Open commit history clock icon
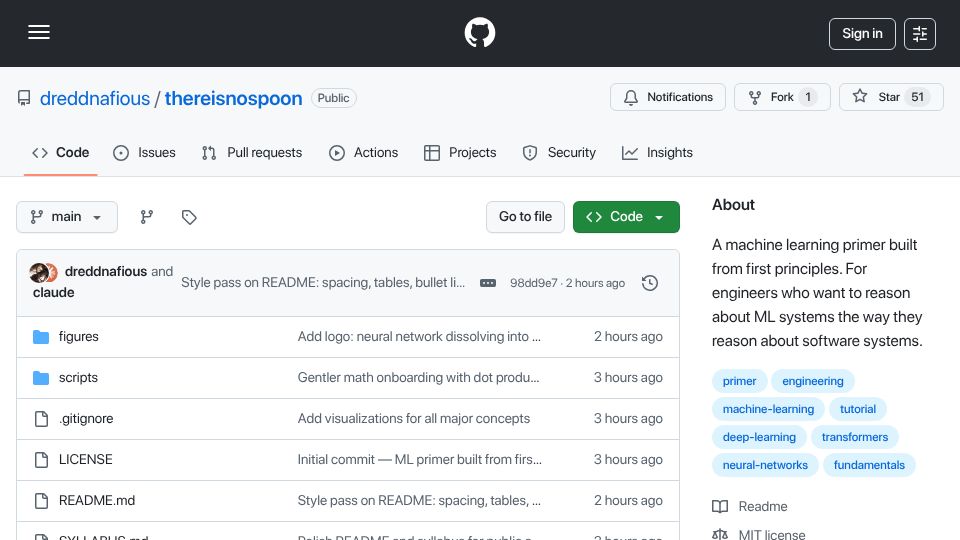The width and height of the screenshot is (960, 540). tap(650, 283)
